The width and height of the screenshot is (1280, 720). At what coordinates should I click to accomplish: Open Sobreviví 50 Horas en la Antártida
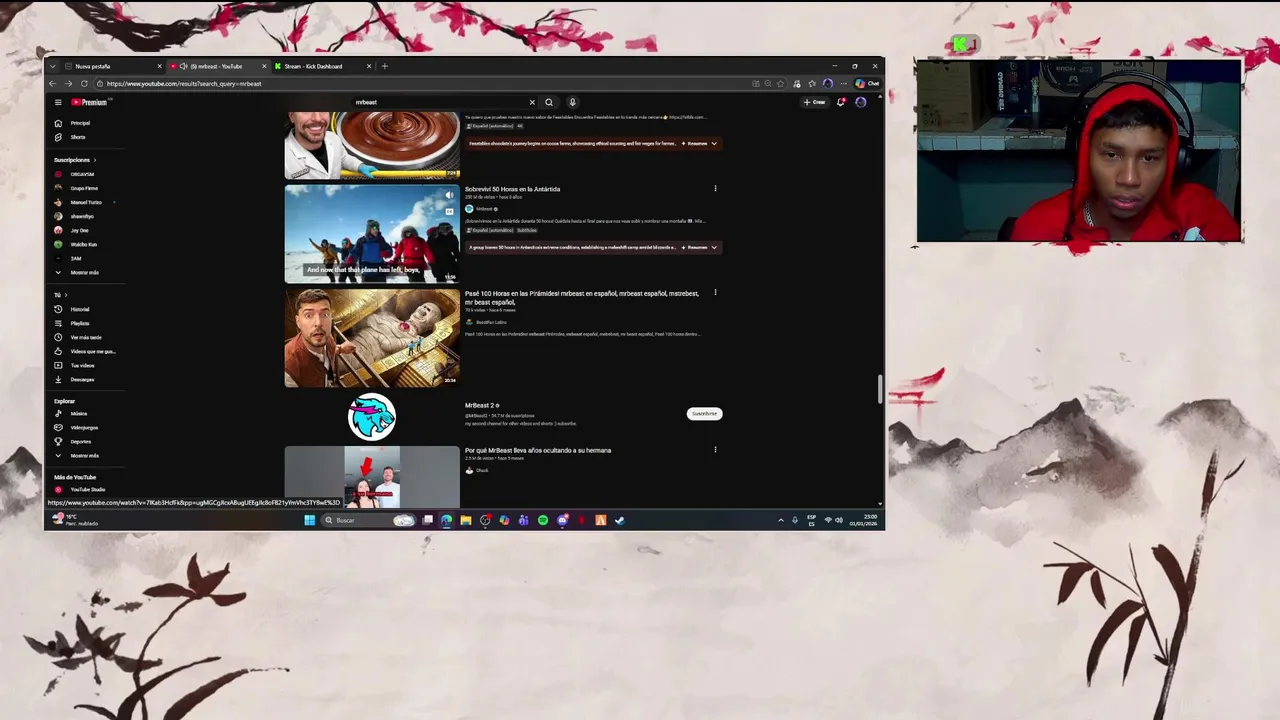pyautogui.click(x=513, y=189)
